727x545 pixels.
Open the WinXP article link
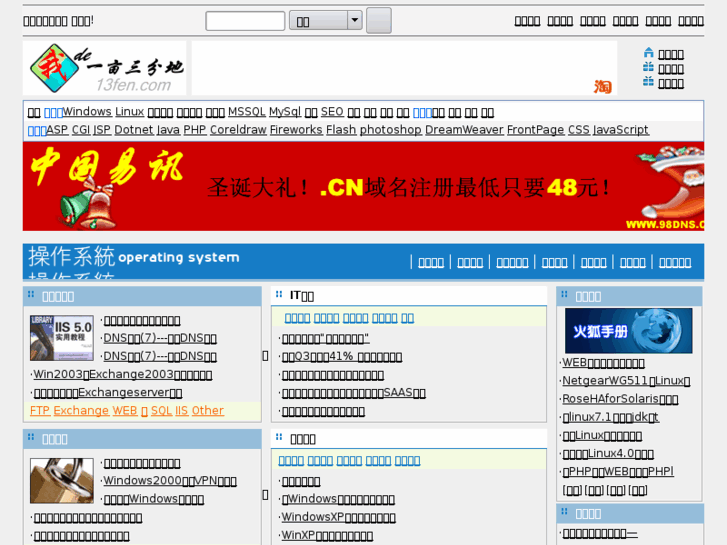[x=327, y=535]
